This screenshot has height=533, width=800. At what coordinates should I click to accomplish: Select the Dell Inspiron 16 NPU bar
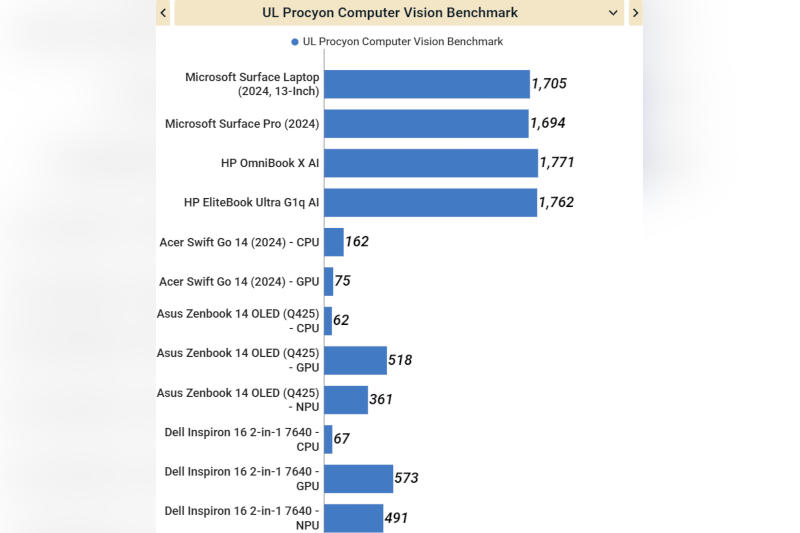tap(353, 518)
